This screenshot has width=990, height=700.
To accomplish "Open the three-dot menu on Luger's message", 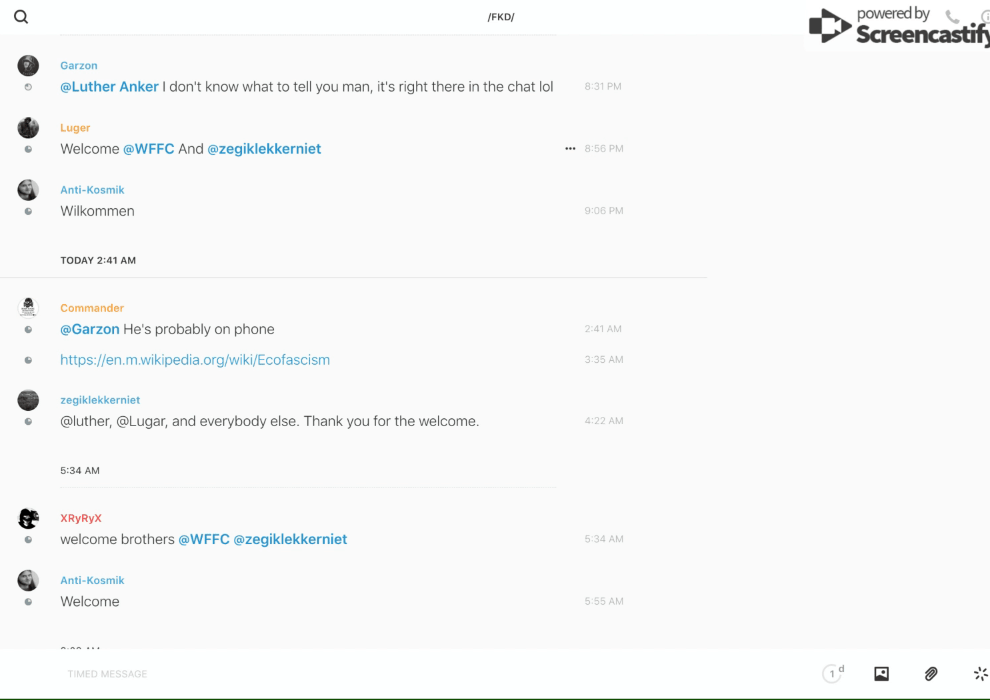I will (x=570, y=149).
